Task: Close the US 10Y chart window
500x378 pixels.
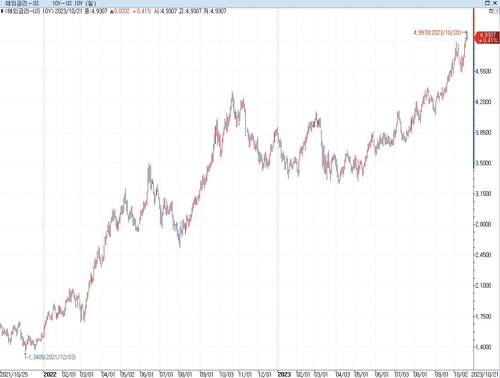Action: (495, 3)
